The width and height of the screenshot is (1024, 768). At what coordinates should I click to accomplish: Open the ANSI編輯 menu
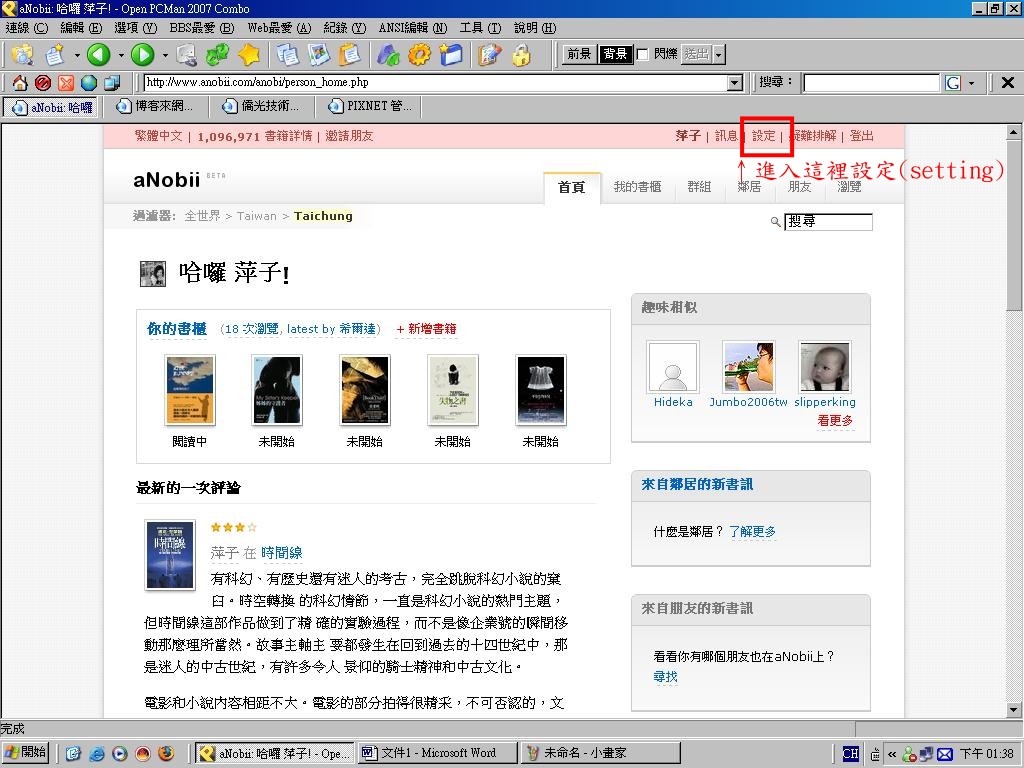point(413,27)
